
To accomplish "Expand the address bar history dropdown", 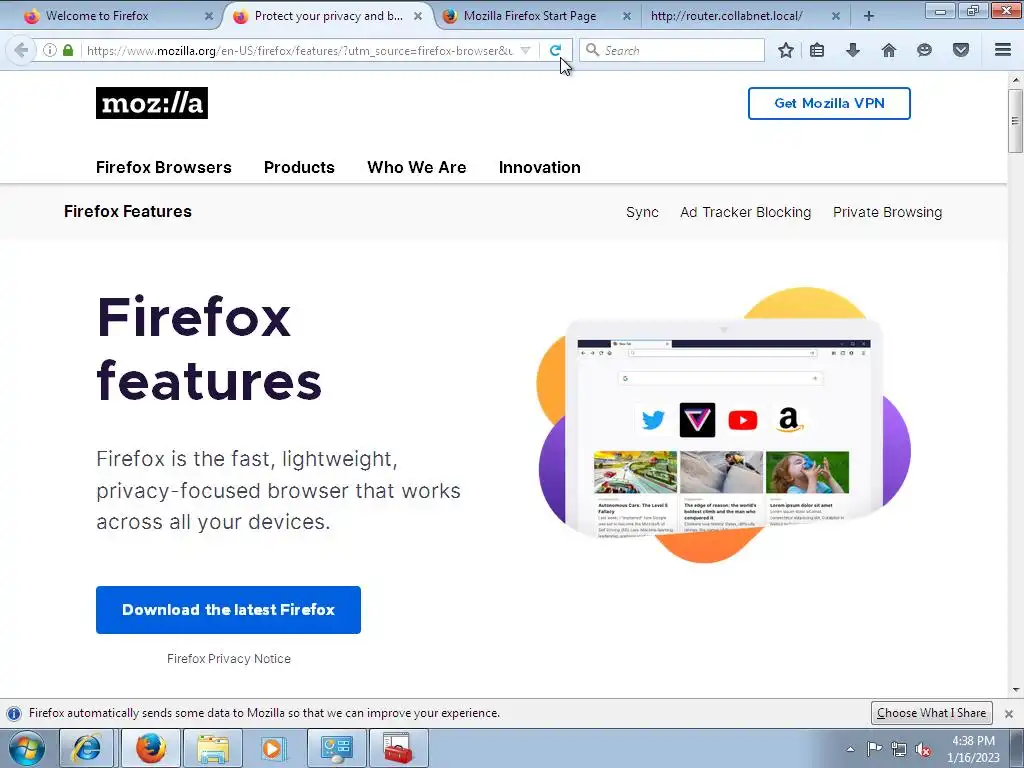I will coord(525,50).
